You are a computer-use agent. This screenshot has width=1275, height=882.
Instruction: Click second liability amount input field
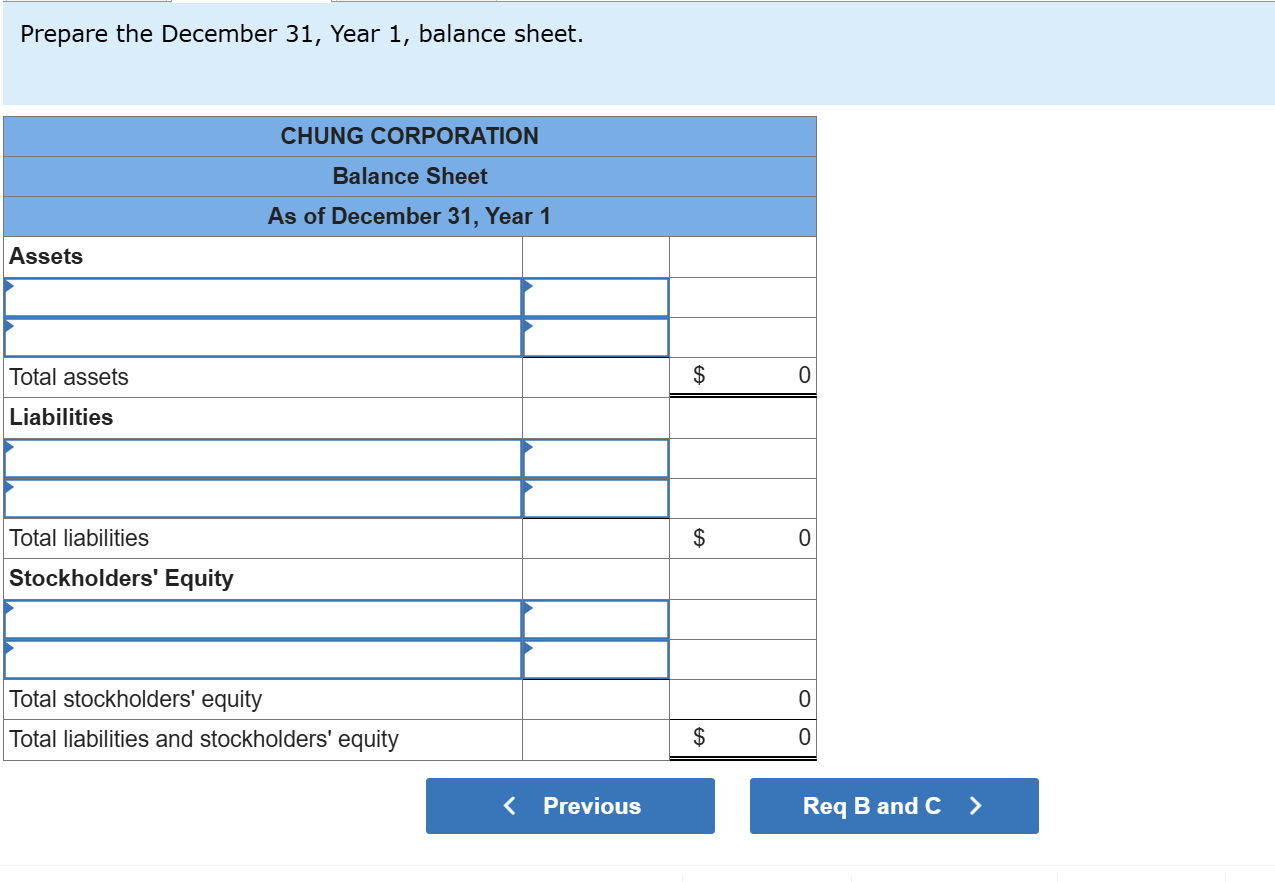[x=596, y=499]
